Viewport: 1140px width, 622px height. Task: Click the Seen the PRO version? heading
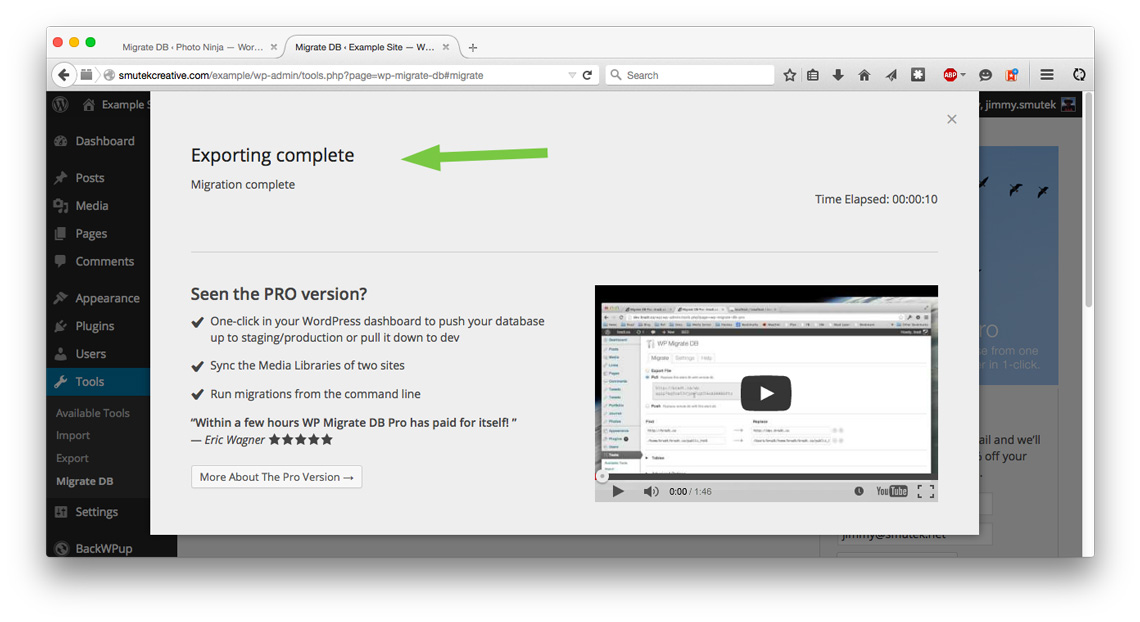[278, 294]
